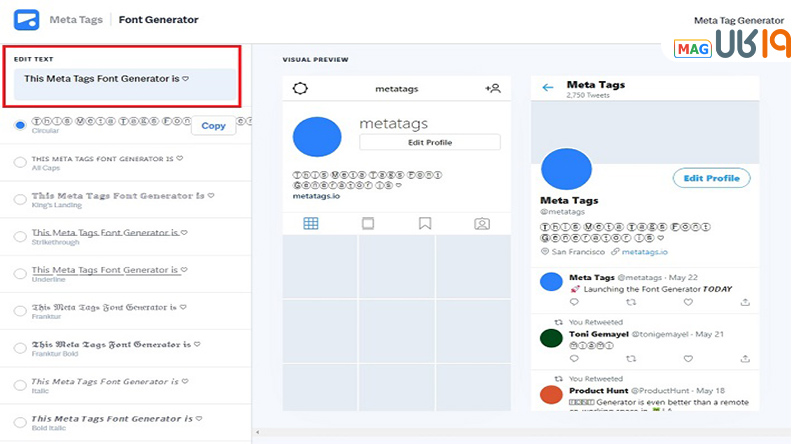Click the Instagram settings gear icon
This screenshot has height=444, width=800.
(x=300, y=89)
